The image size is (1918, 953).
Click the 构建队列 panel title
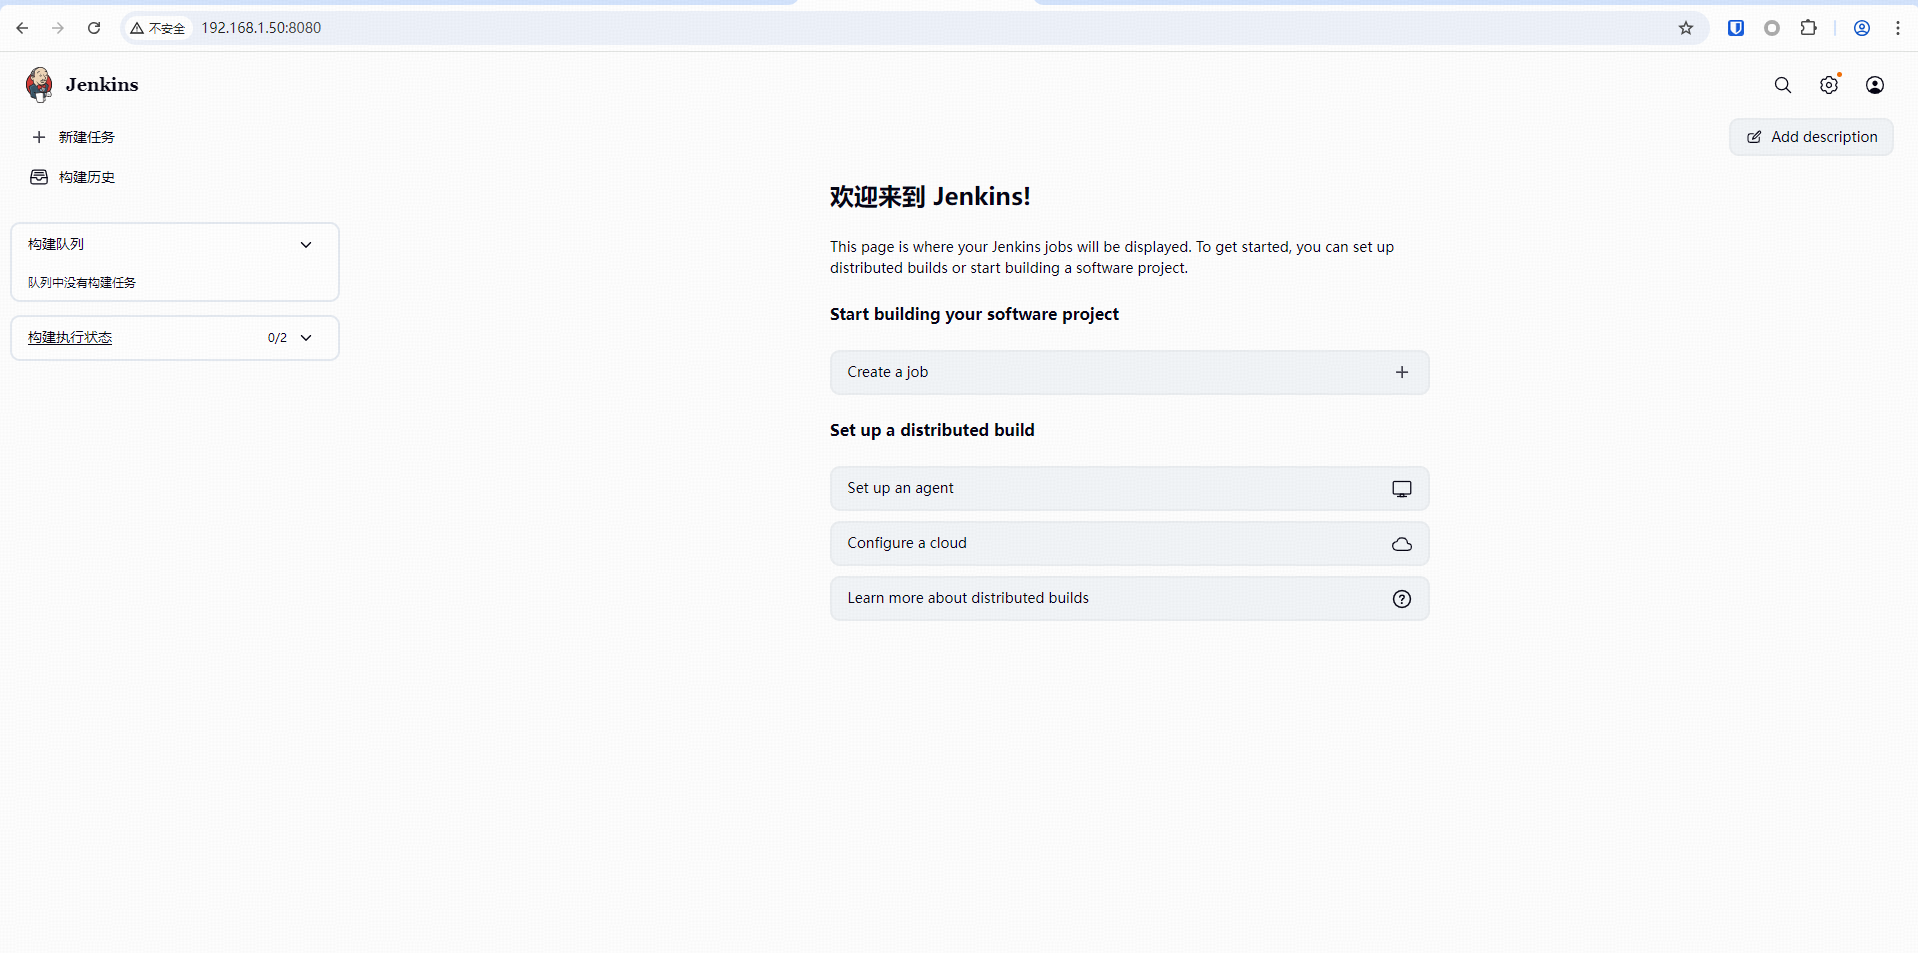tap(56, 244)
